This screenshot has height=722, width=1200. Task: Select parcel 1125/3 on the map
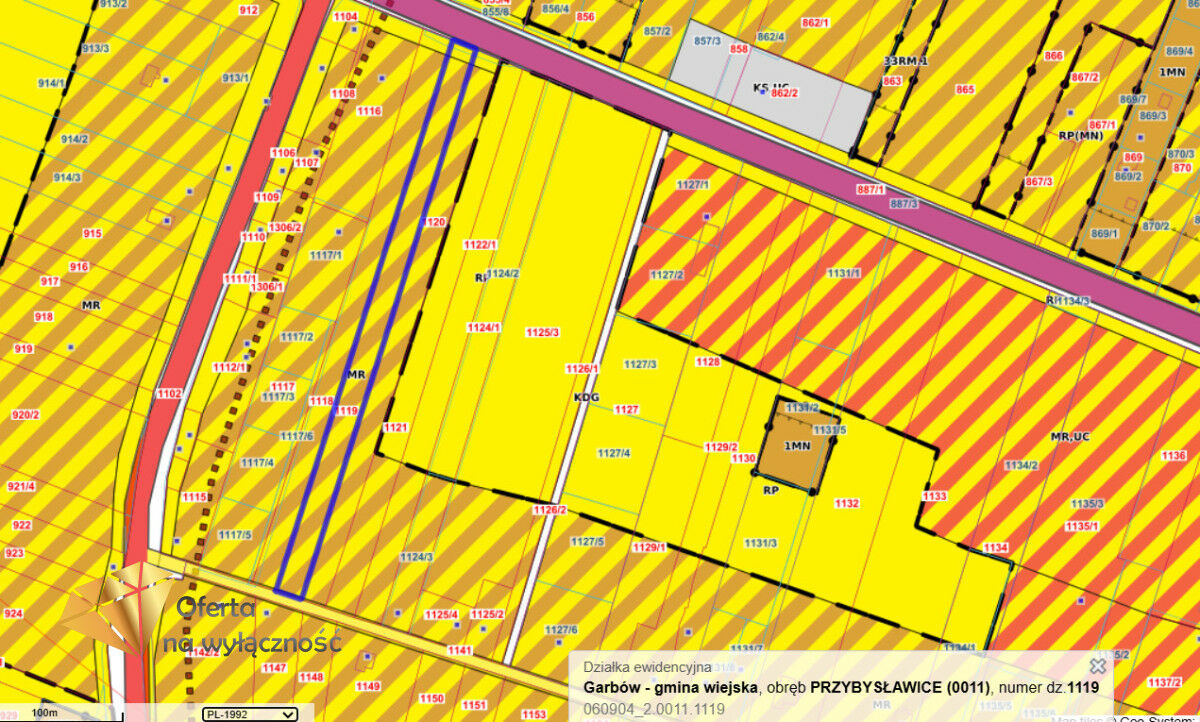(542, 333)
